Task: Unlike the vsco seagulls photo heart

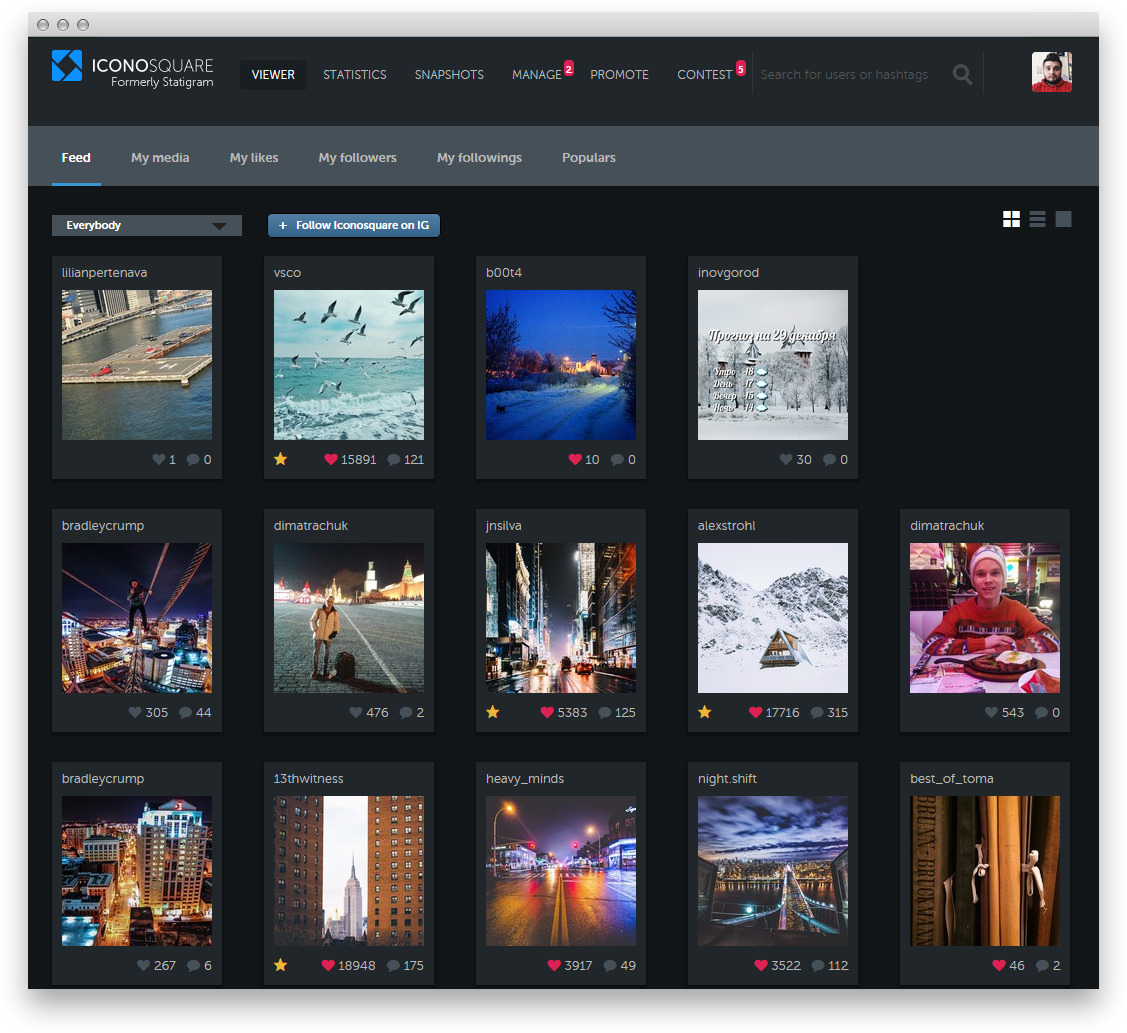Action: tap(331, 459)
